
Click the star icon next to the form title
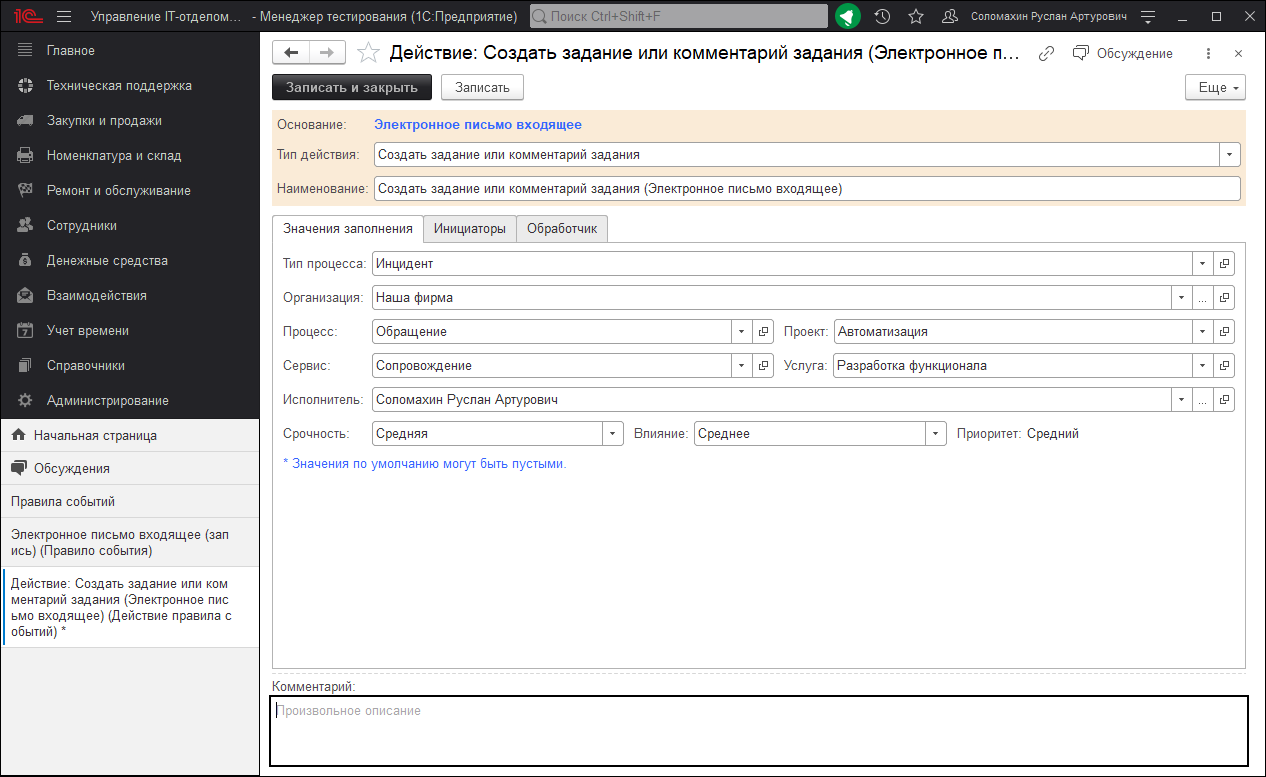point(368,53)
